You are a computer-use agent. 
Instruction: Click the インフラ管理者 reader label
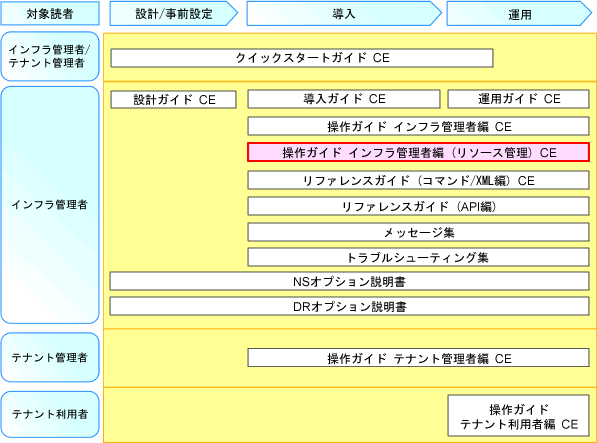tap(50, 205)
